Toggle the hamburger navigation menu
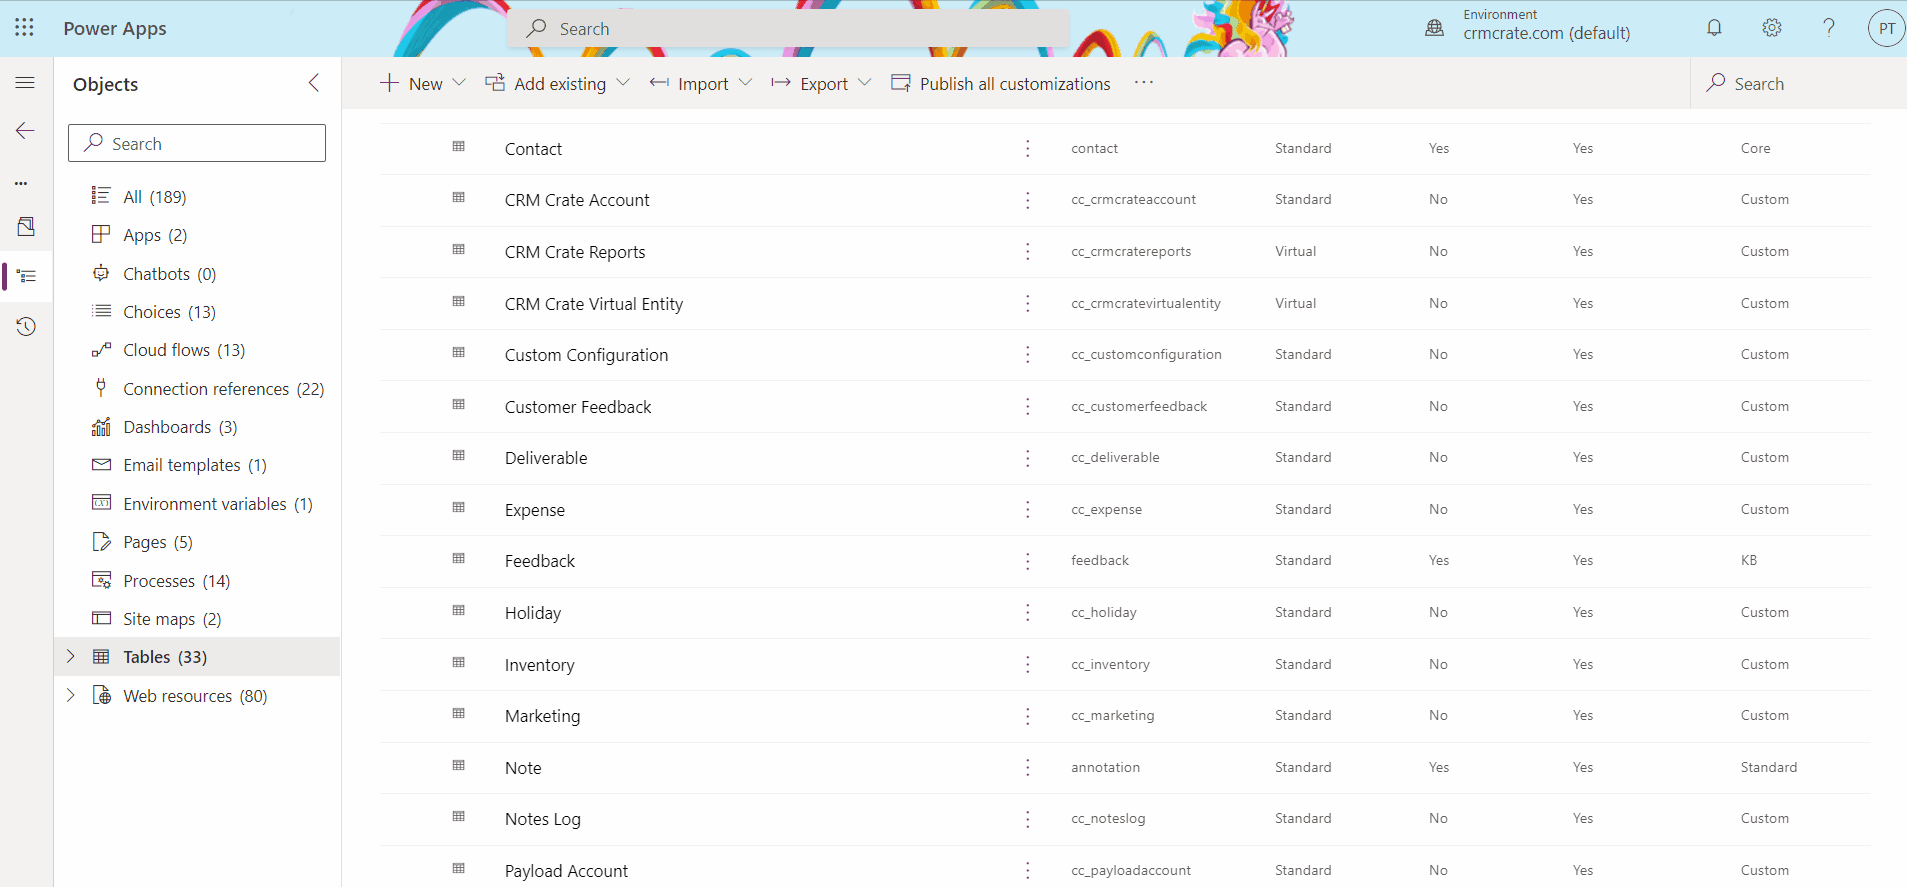1907x887 pixels. tap(25, 83)
